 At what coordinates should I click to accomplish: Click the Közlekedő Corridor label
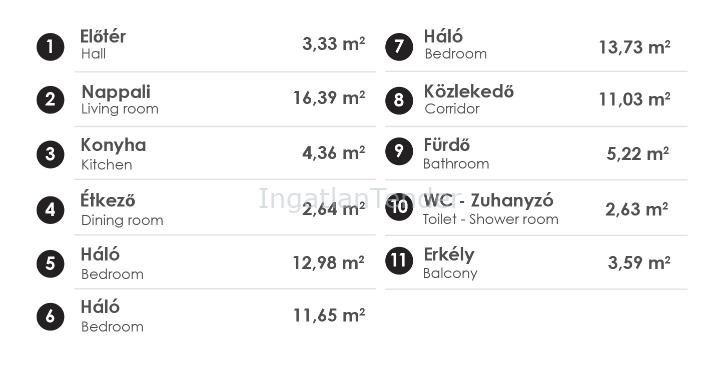pyautogui.click(x=469, y=99)
